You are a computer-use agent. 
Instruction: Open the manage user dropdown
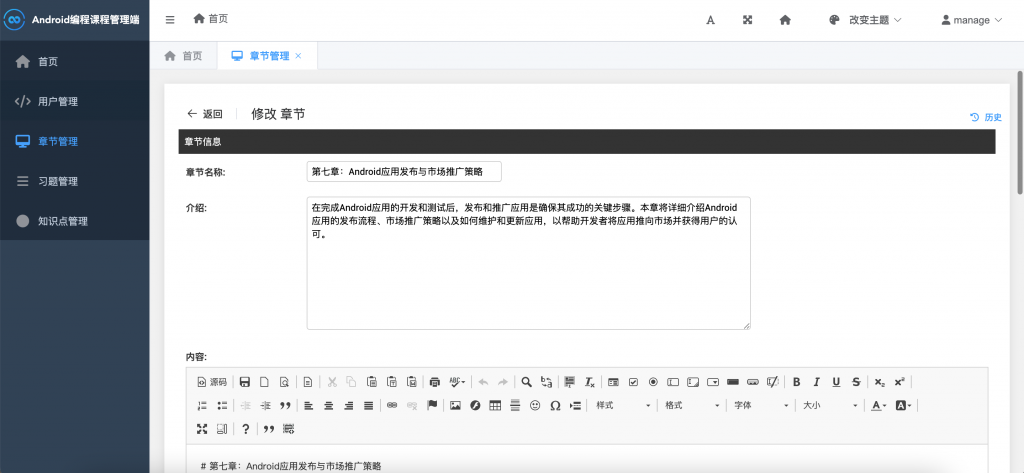(971, 20)
